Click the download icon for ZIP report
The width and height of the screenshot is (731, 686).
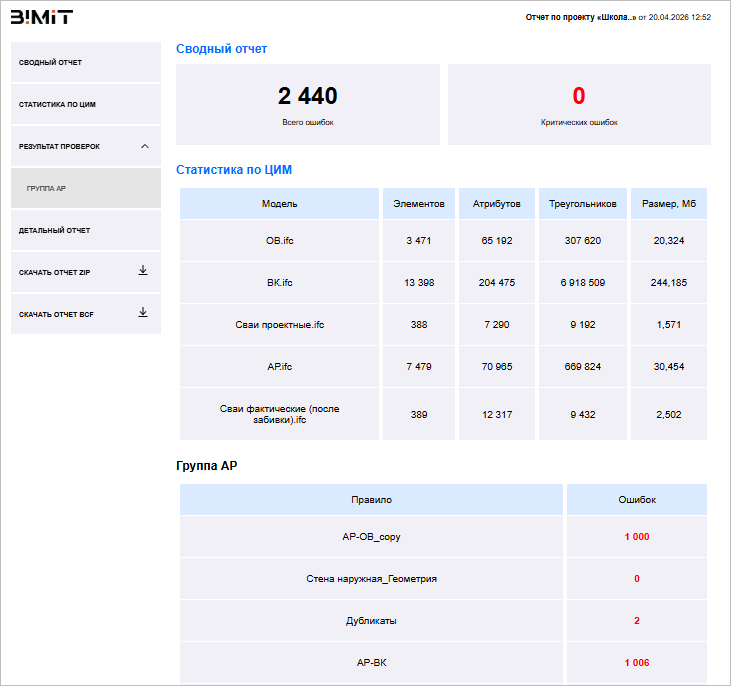point(143,271)
